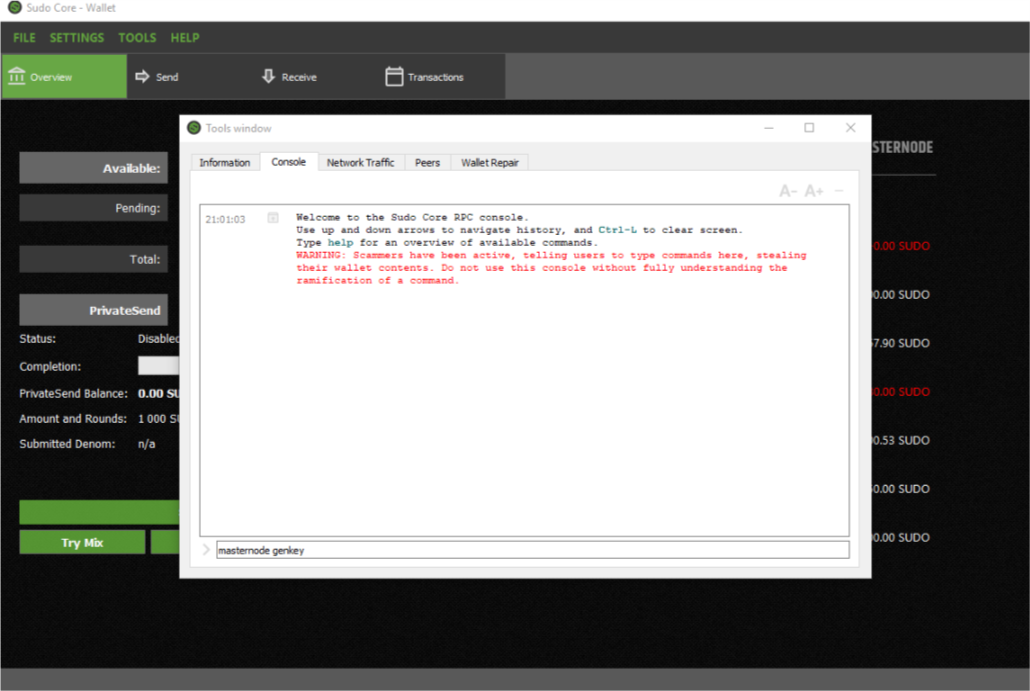The image size is (1030, 691).
Task: Click the Amount and Rounds label
Action: click(x=73, y=418)
